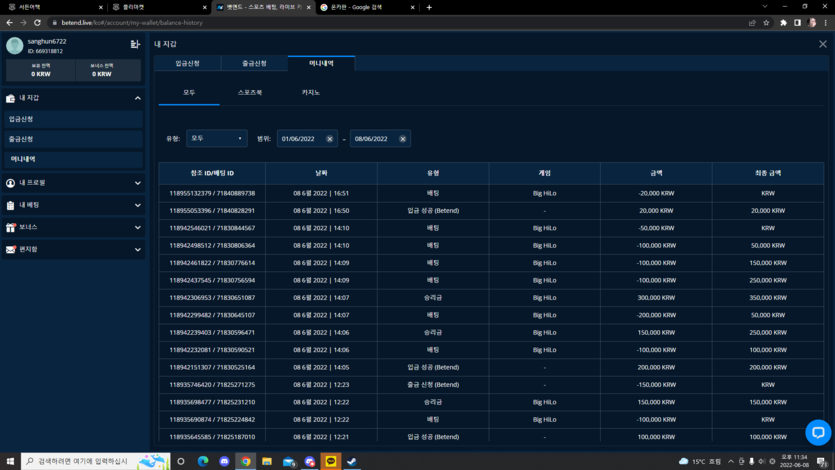The width and height of the screenshot is (835, 470).
Task: Close the 내 지갑 panel
Action: point(823,44)
